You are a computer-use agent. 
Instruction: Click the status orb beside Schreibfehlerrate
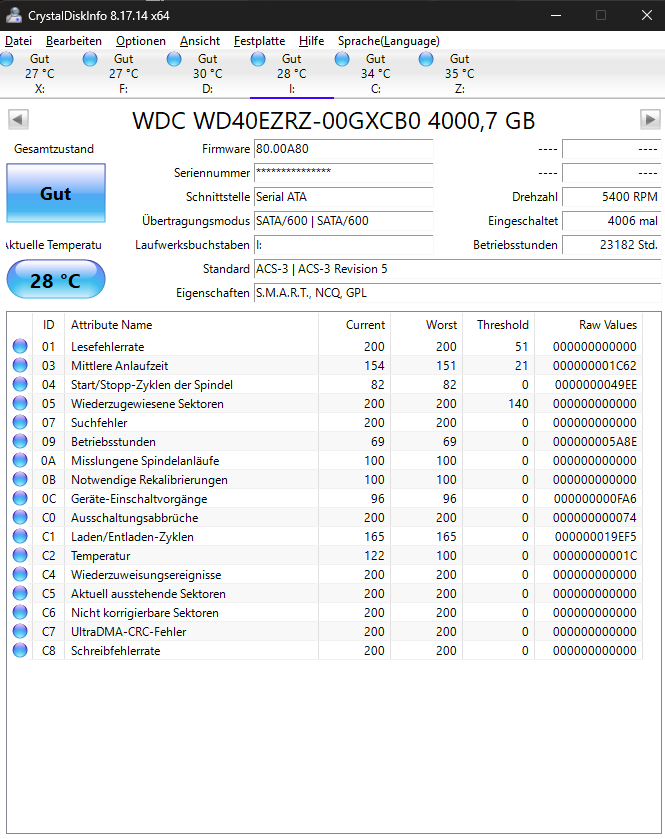[x=20, y=651]
